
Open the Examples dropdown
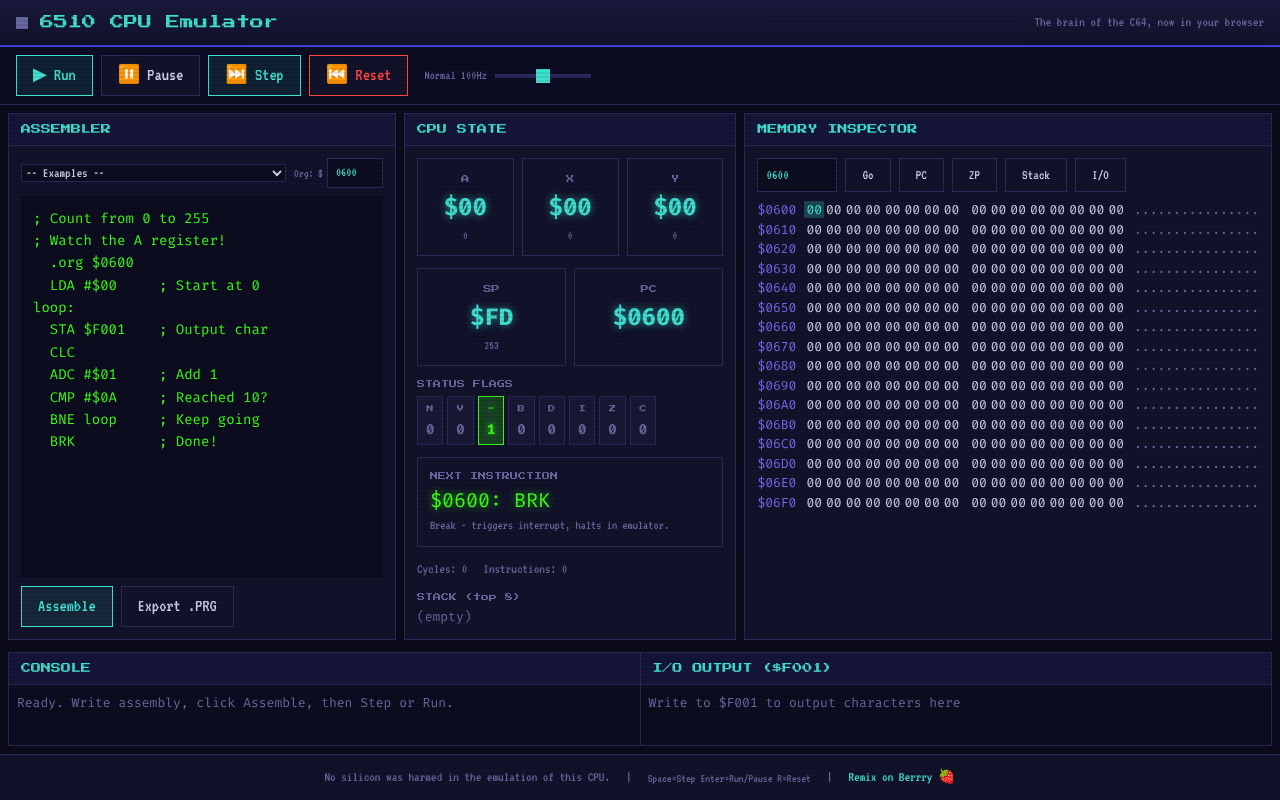pos(153,173)
